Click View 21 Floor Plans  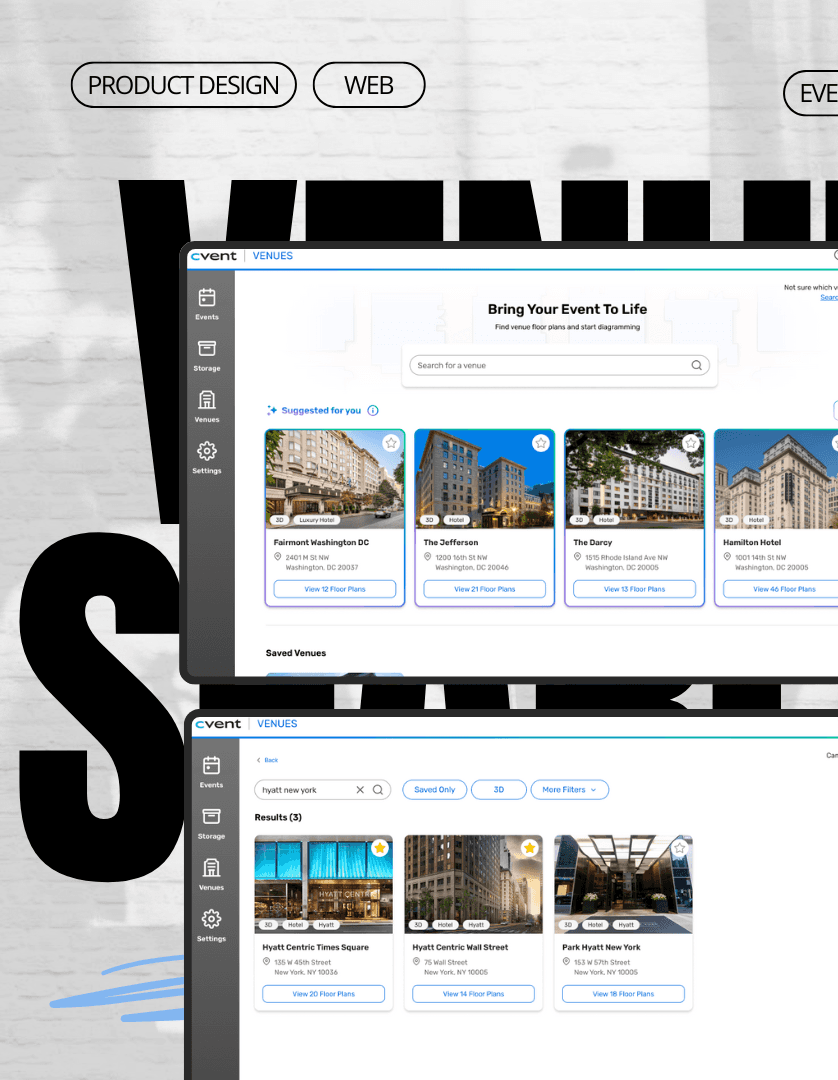click(x=485, y=589)
